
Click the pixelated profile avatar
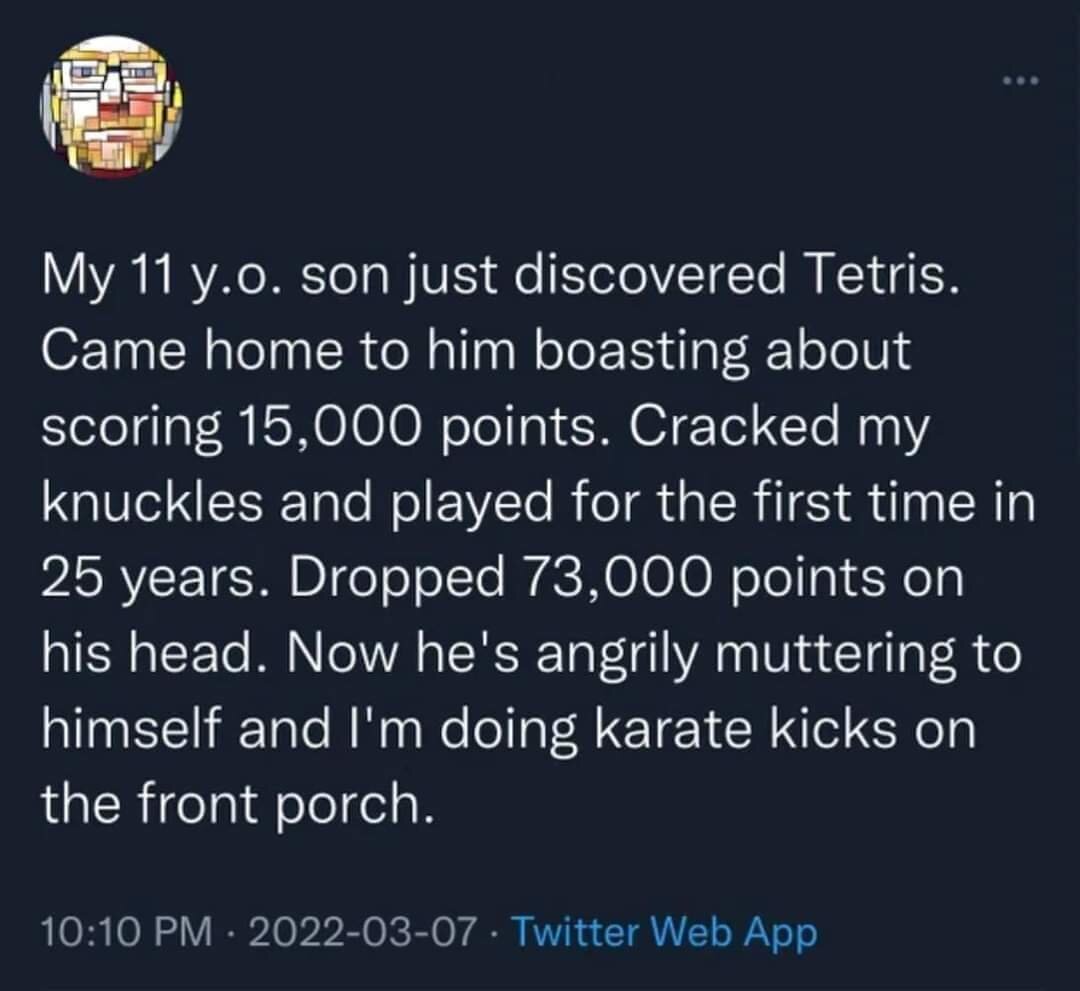[x=111, y=107]
